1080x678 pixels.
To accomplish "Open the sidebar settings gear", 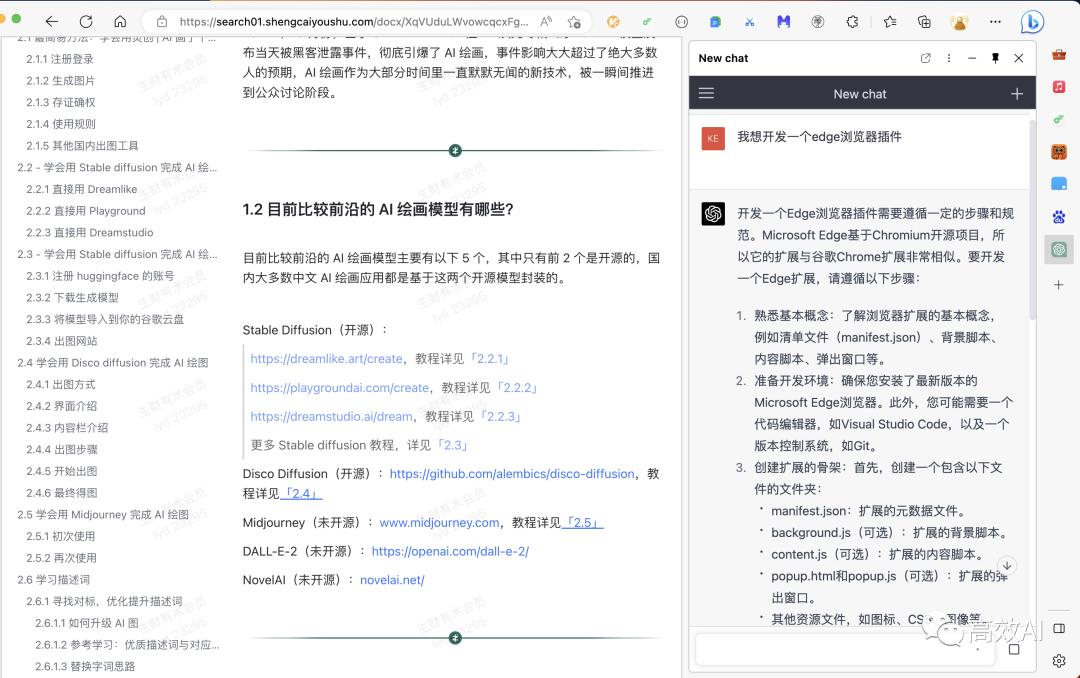I will click(x=1058, y=660).
